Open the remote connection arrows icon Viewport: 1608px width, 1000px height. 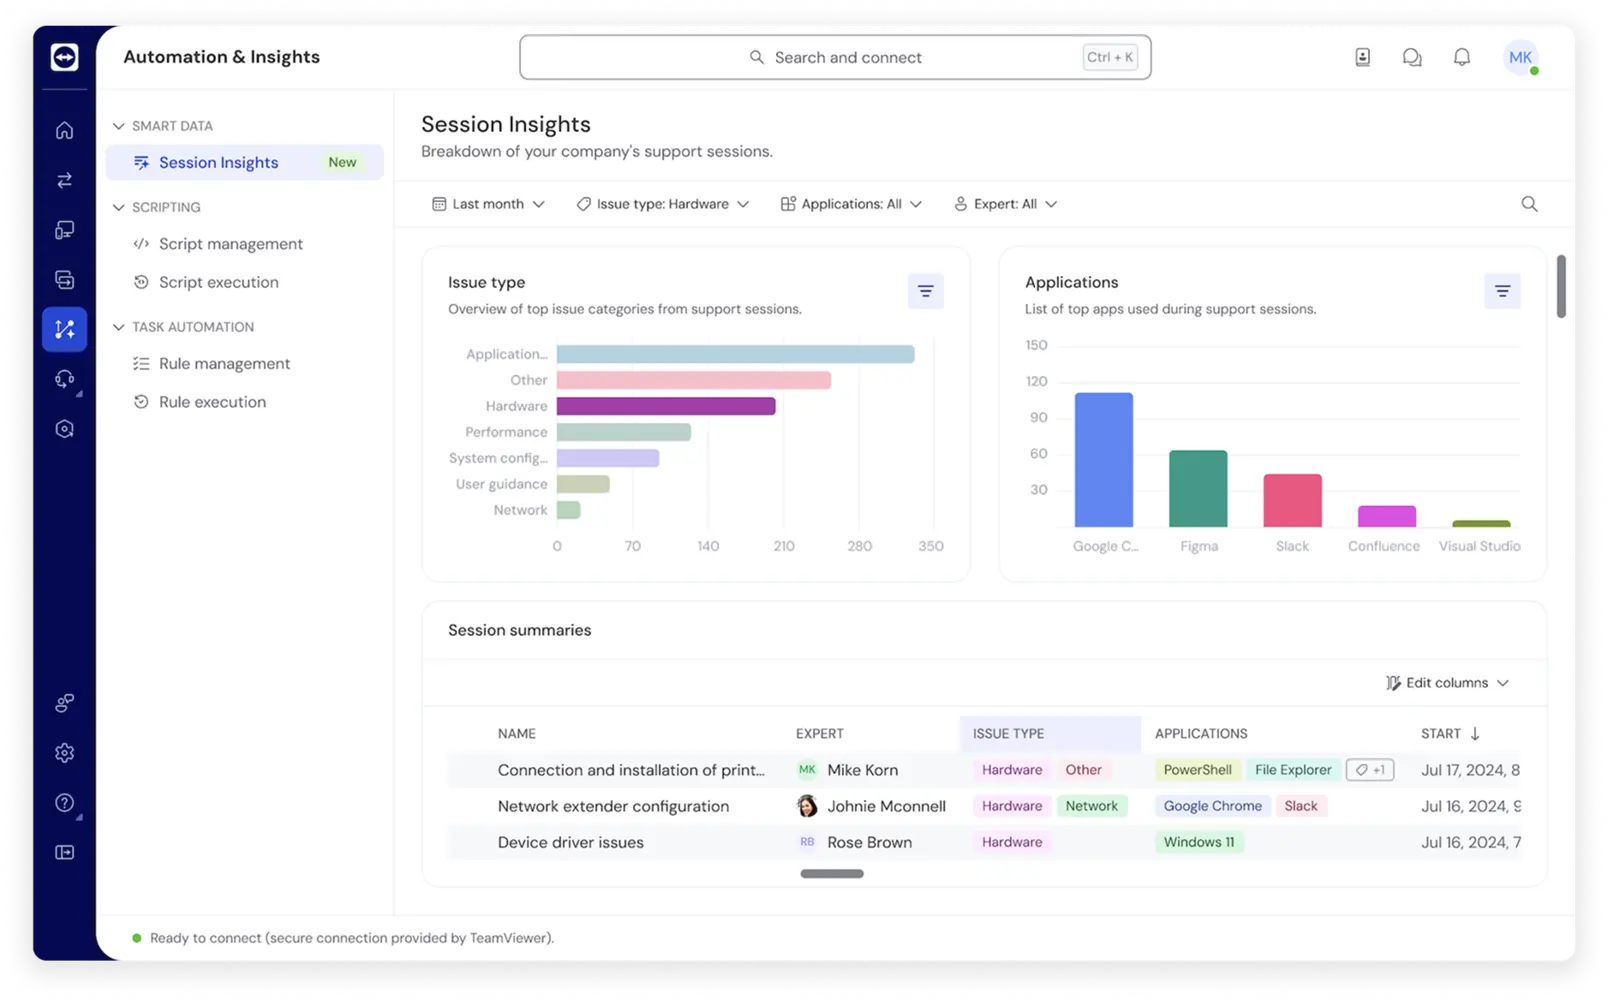pos(64,180)
